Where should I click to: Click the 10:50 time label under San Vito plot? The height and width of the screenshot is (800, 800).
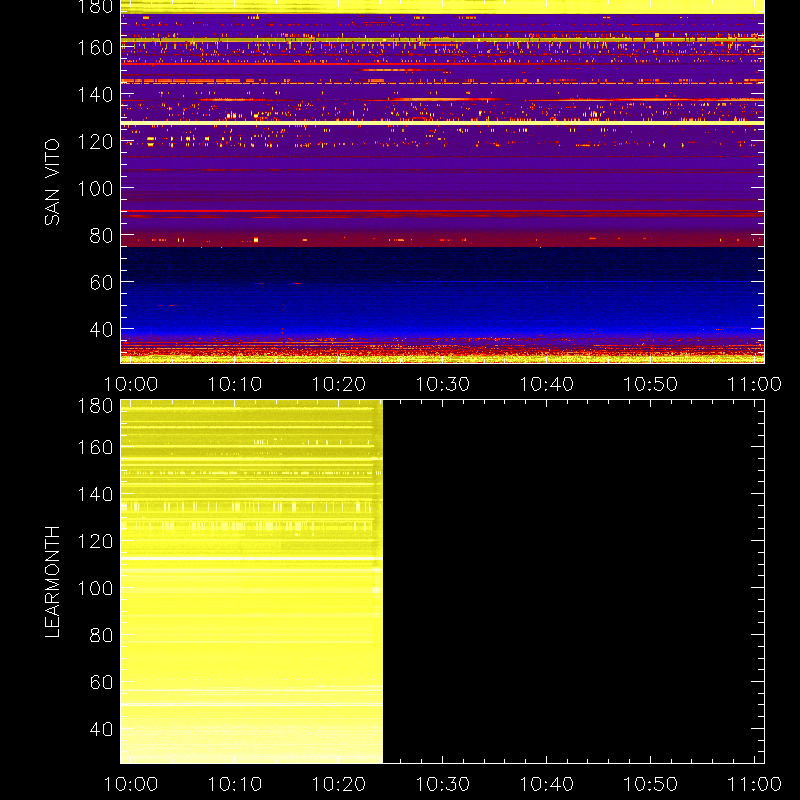click(651, 384)
